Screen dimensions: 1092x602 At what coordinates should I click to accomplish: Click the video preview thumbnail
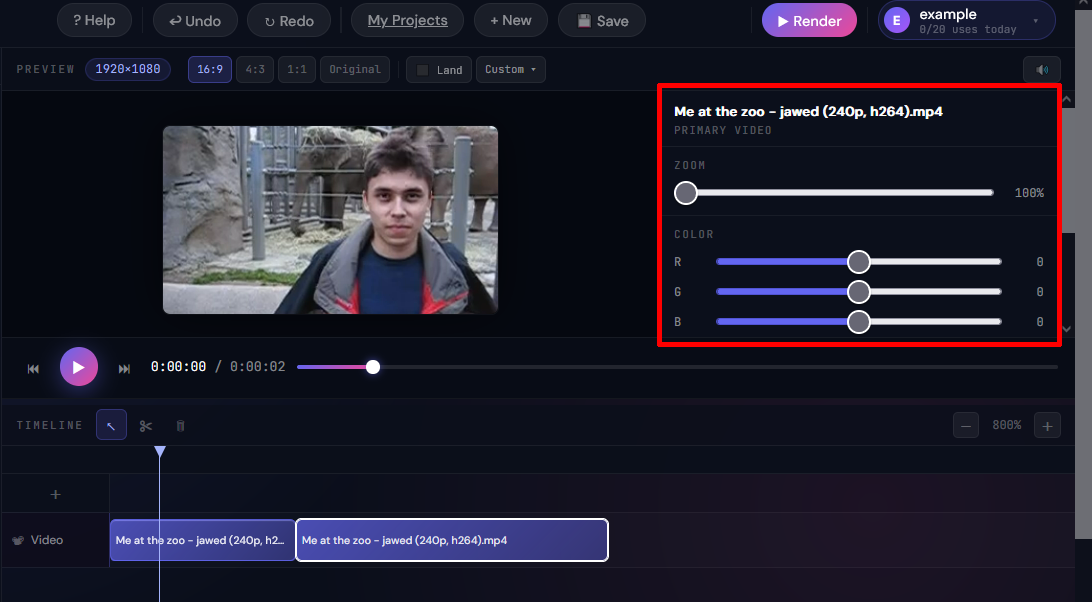330,220
